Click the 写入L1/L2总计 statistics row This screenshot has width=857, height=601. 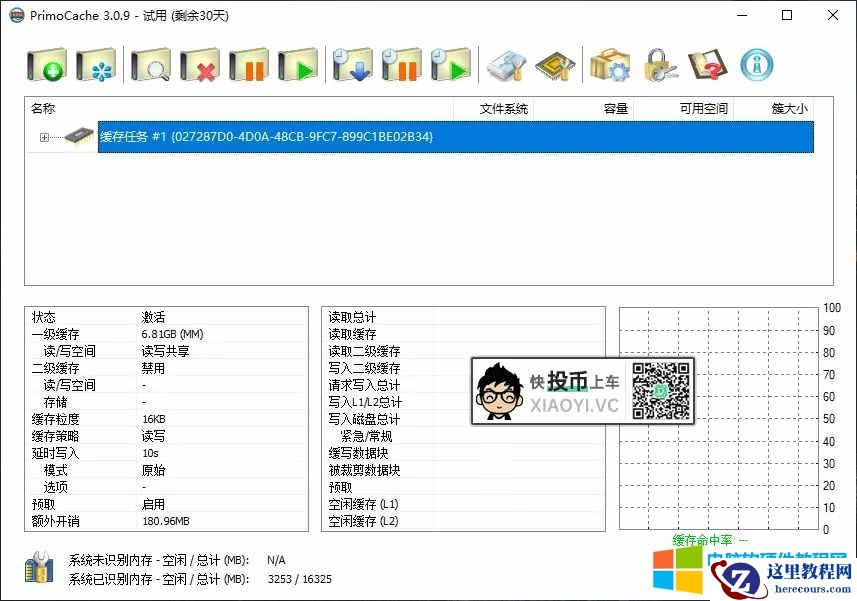(x=463, y=402)
